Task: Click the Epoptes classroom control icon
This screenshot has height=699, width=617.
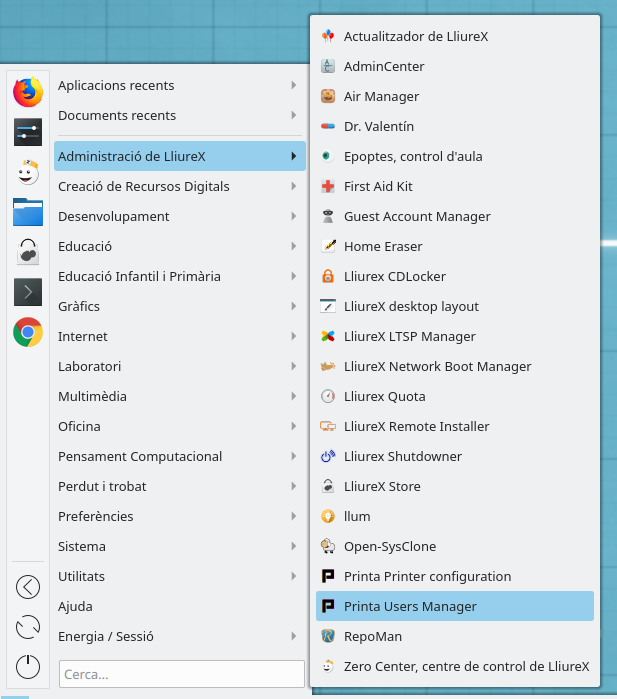Action: click(x=327, y=156)
